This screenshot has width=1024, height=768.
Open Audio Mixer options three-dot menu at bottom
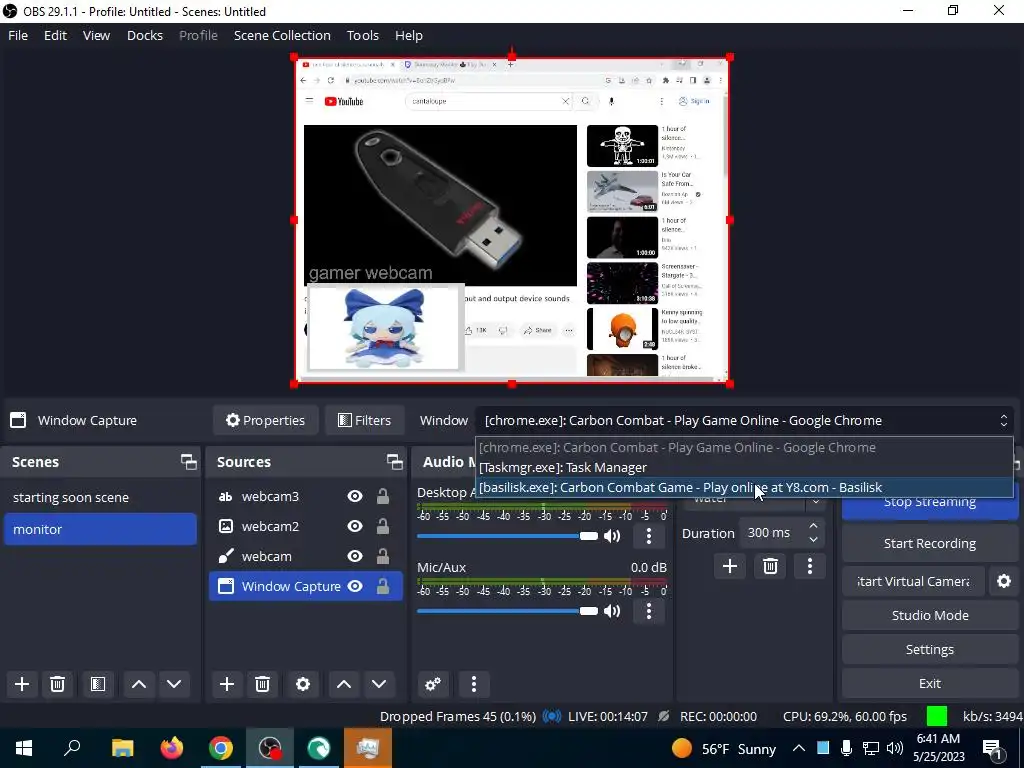(x=474, y=684)
